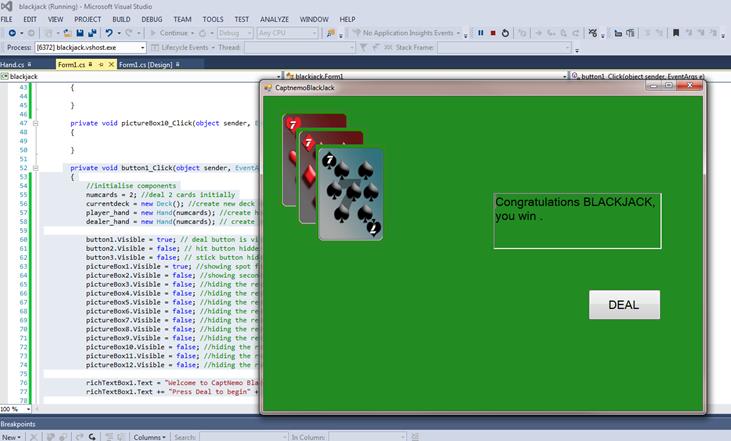The height and width of the screenshot is (441, 731).
Task: Click the Pause (Break All) debug icon
Action: 480,33
